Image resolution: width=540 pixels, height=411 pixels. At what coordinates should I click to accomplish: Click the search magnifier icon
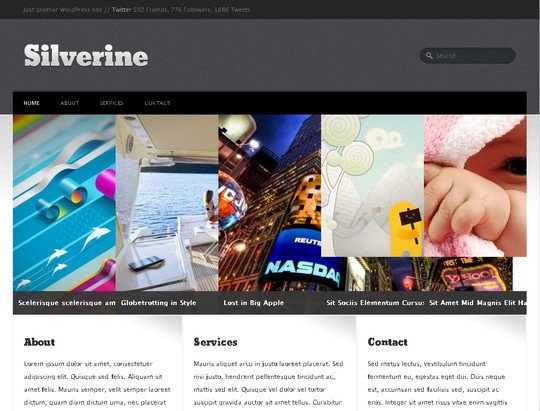pos(429,55)
